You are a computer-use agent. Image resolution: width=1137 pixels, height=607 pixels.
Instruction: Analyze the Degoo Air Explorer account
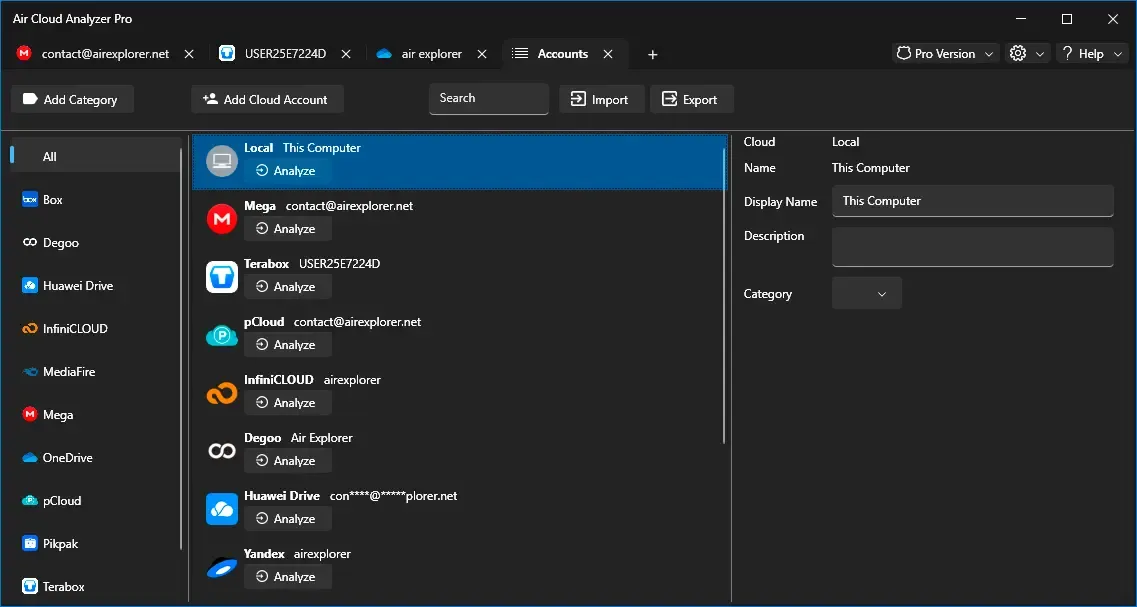(288, 461)
